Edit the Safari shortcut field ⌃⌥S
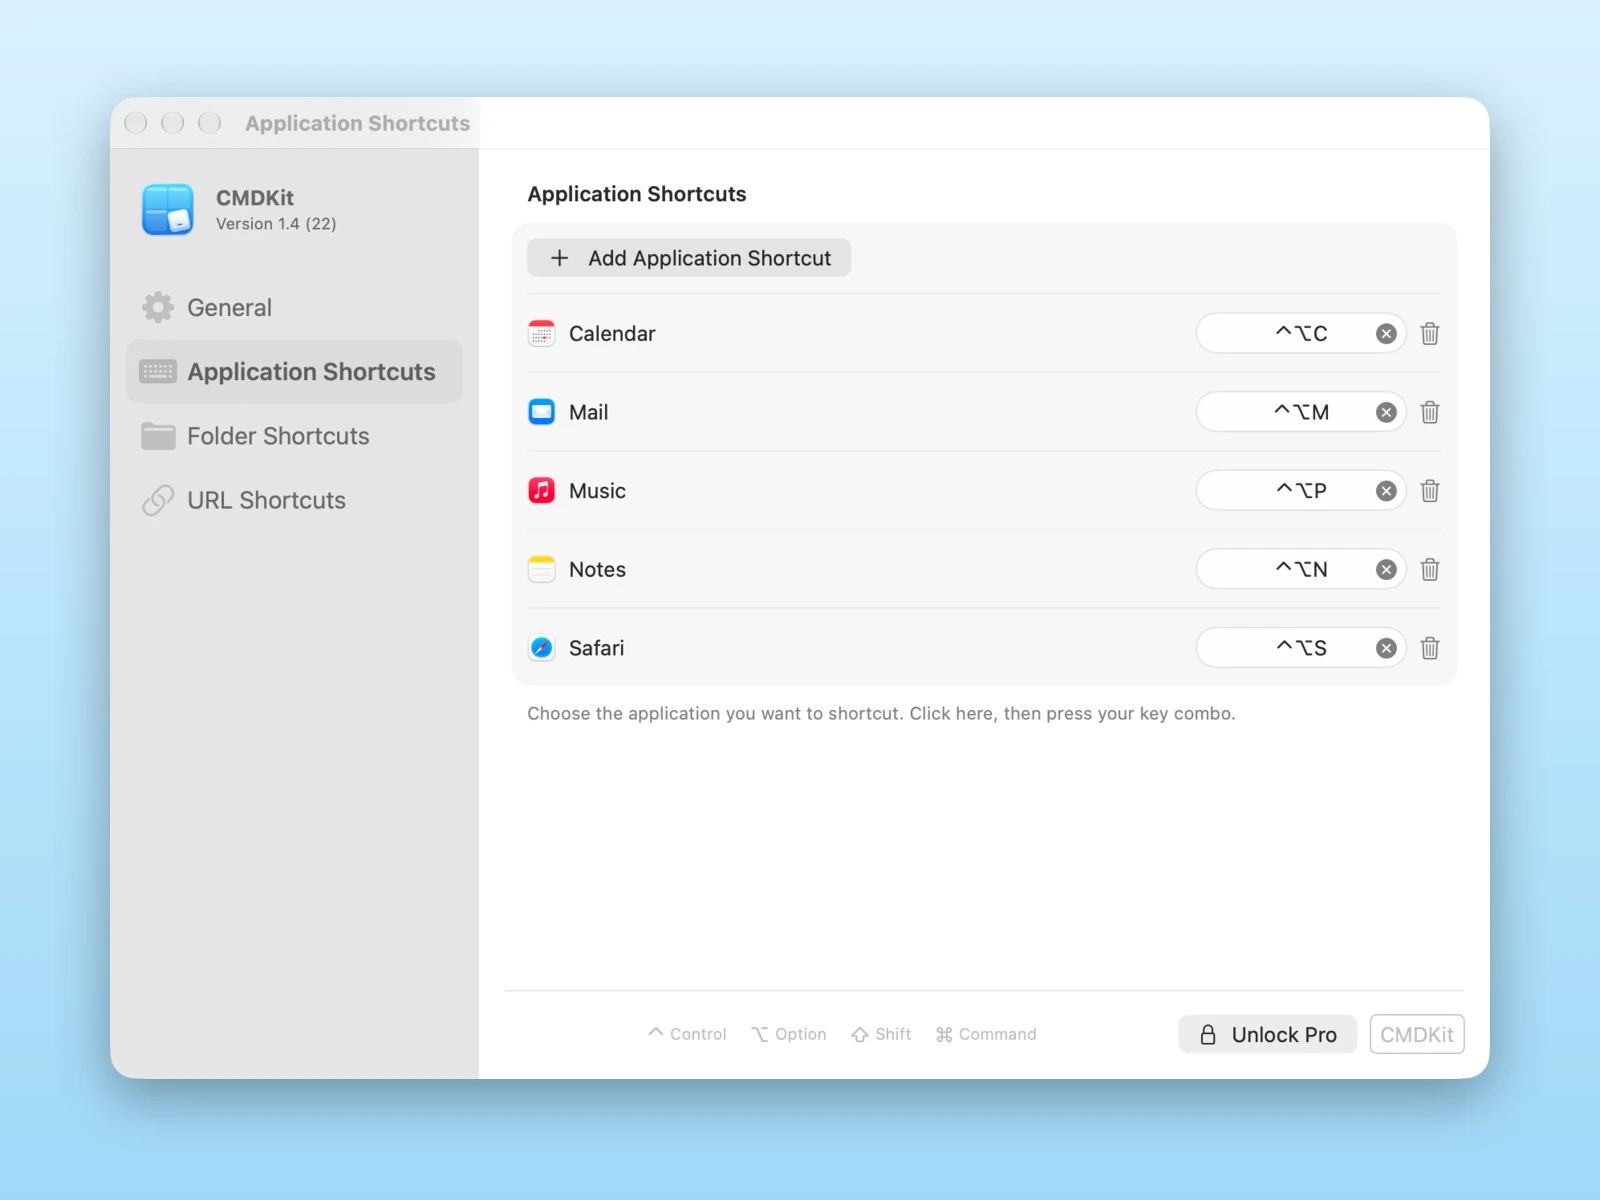The width and height of the screenshot is (1600, 1200). 1301,648
